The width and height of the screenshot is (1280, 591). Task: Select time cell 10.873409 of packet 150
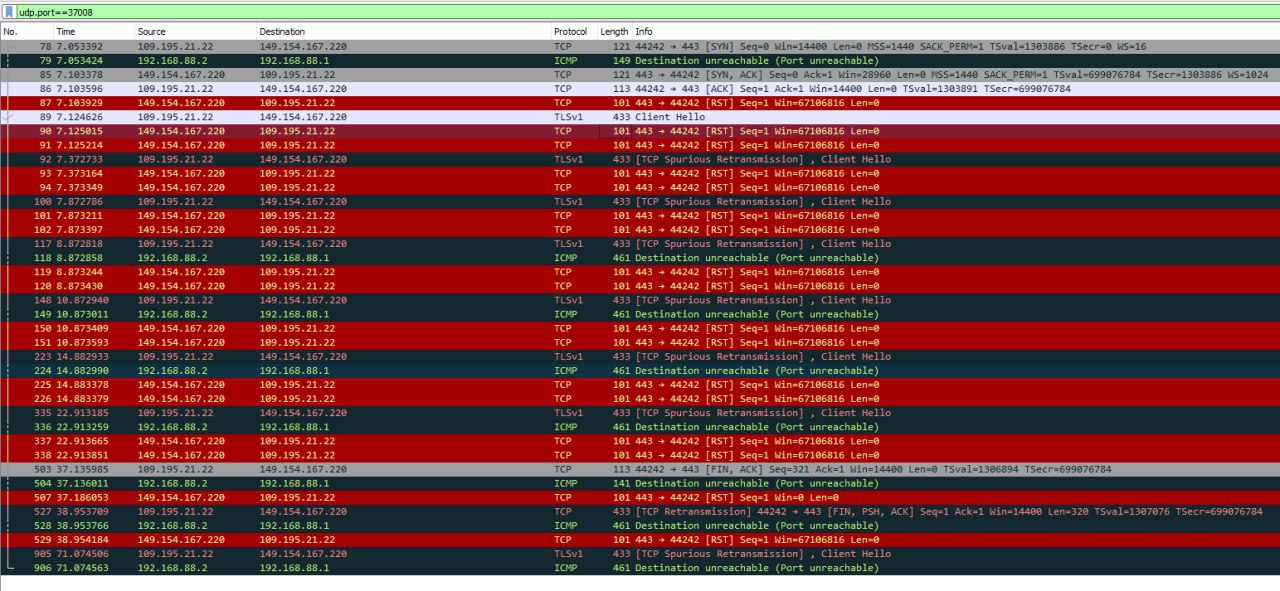click(x=82, y=327)
